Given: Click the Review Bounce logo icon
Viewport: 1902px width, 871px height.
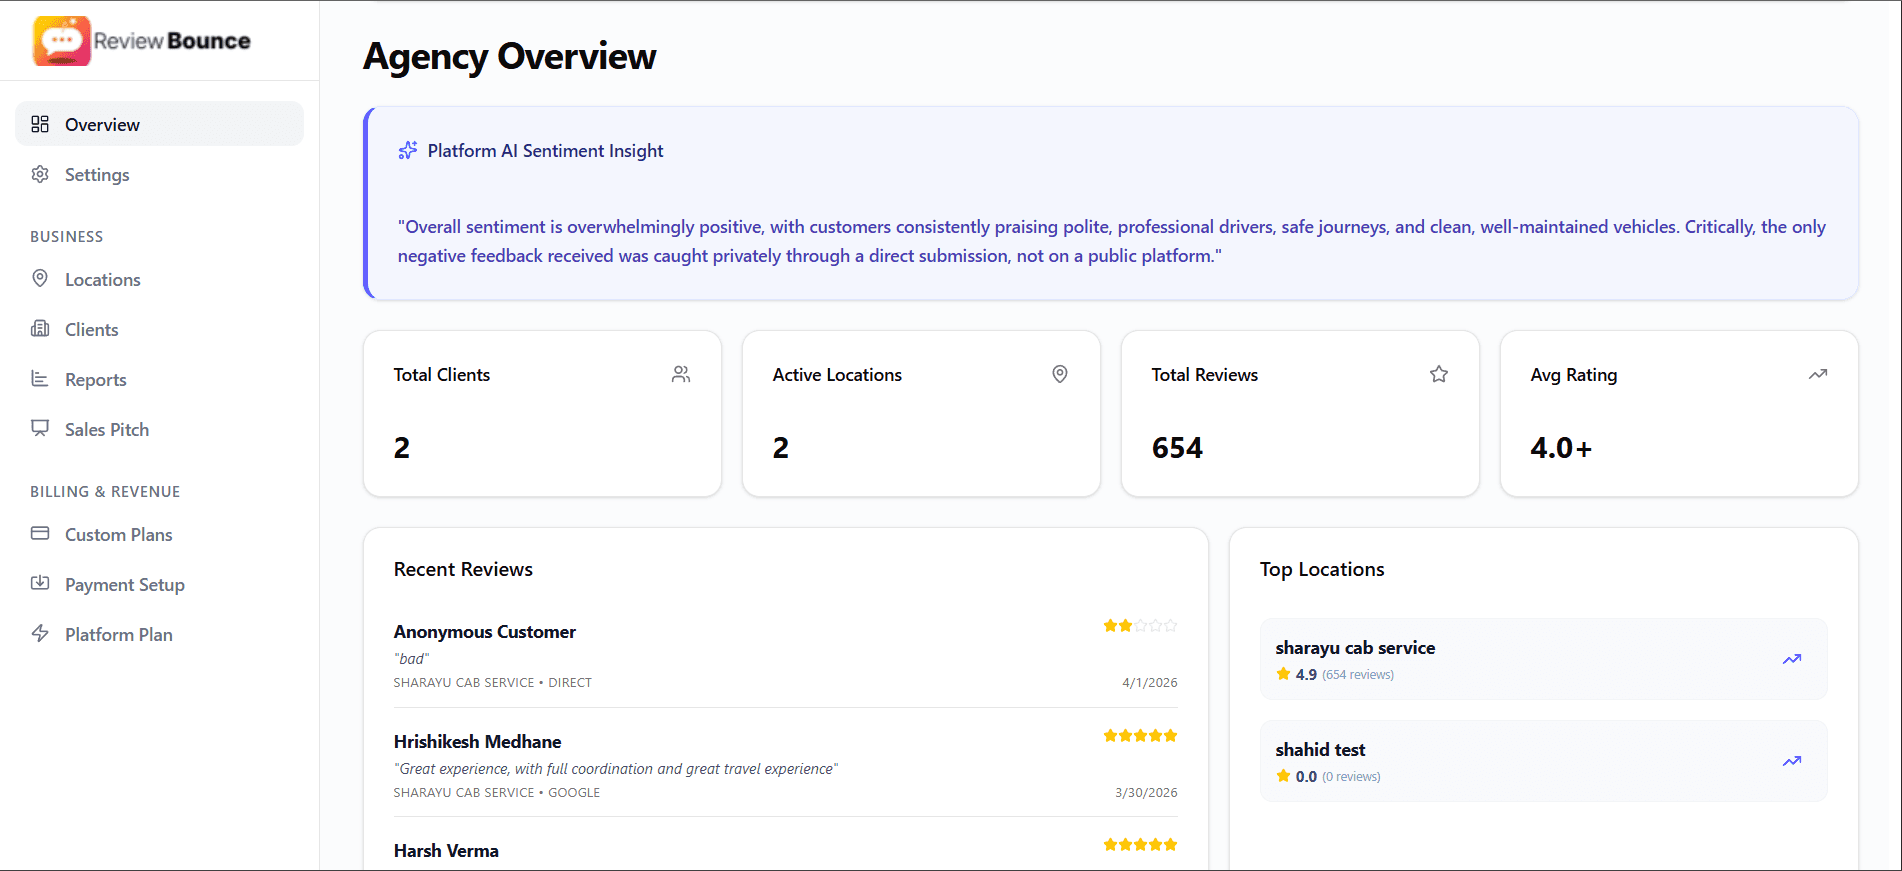Looking at the screenshot, I should coord(62,41).
